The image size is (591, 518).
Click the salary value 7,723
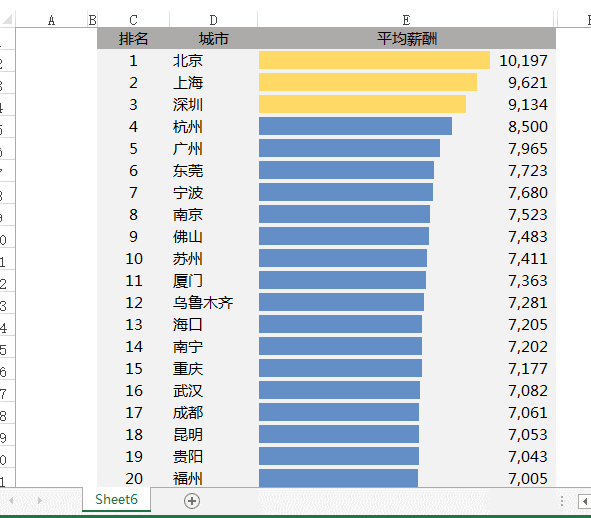[x=527, y=170]
